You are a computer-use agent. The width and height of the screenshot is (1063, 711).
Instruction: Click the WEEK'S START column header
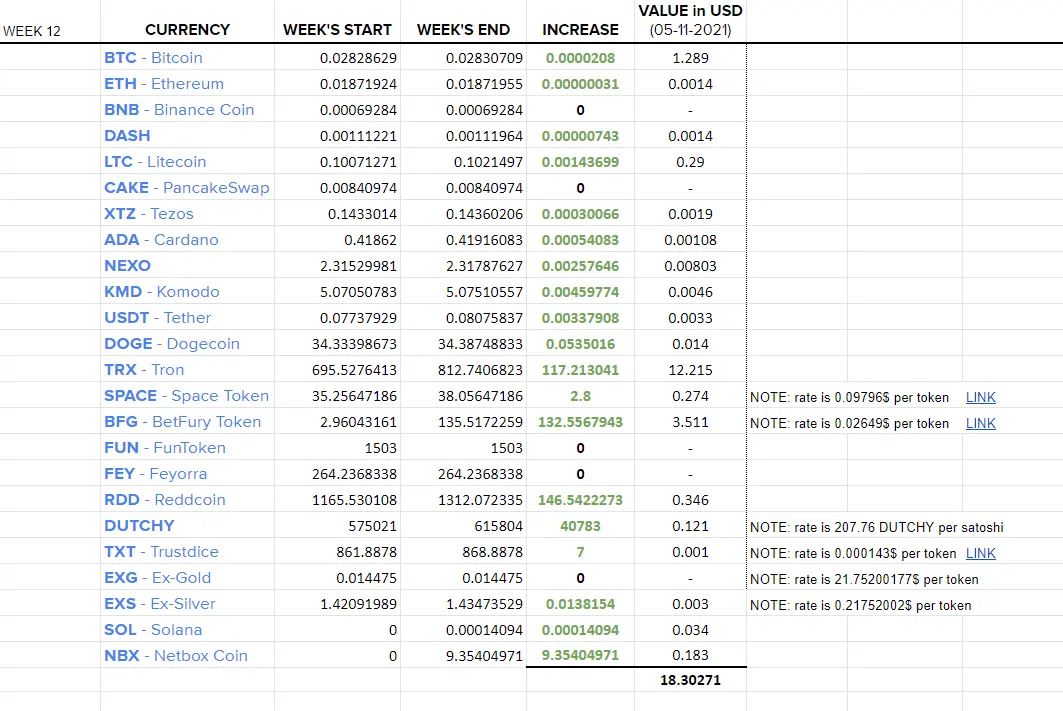pos(337,30)
